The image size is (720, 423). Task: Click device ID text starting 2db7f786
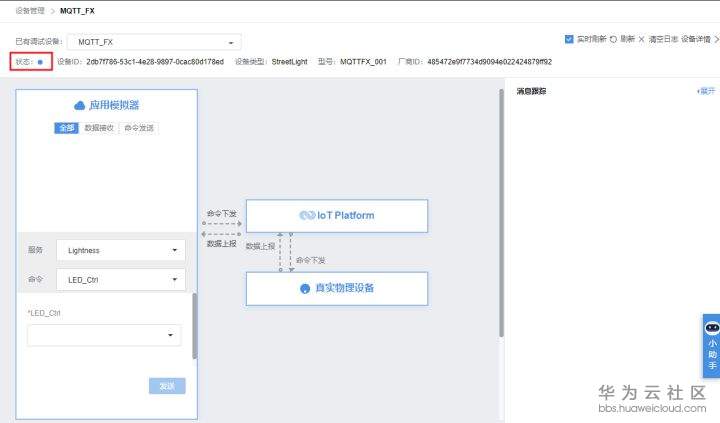(155, 62)
